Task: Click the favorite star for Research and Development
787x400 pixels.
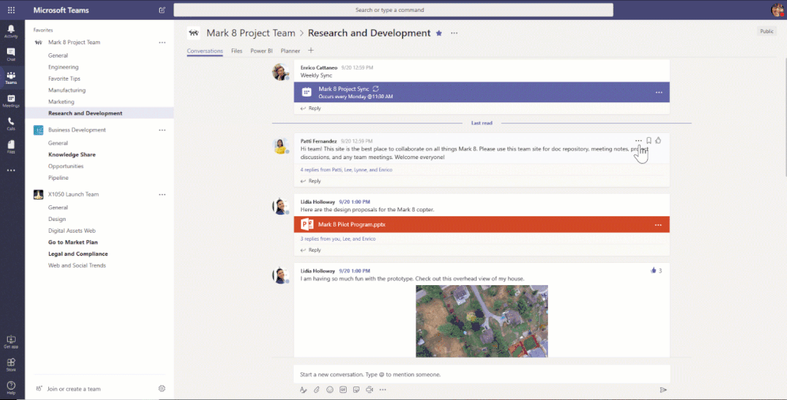Action: tap(439, 33)
